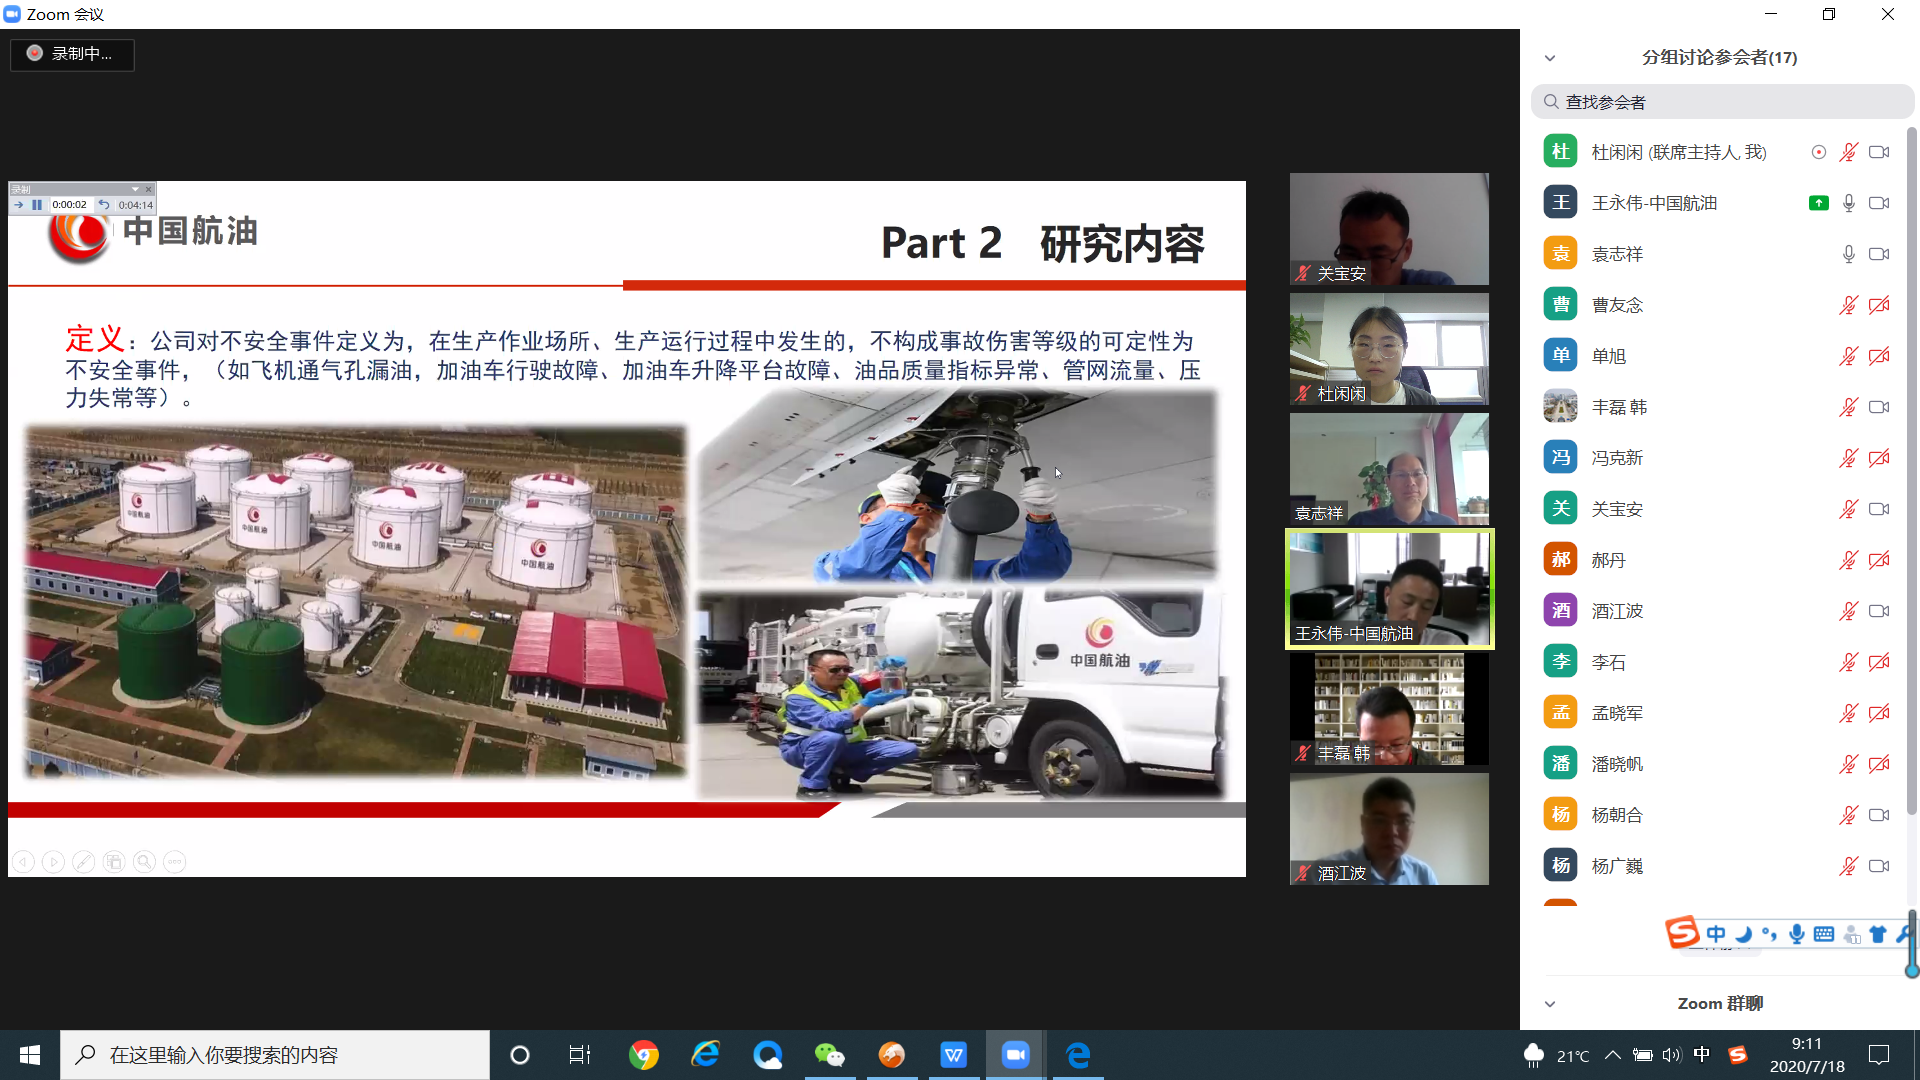The width and height of the screenshot is (1920, 1080).
Task: Click the slideshow pen tool icon
Action: click(x=84, y=862)
